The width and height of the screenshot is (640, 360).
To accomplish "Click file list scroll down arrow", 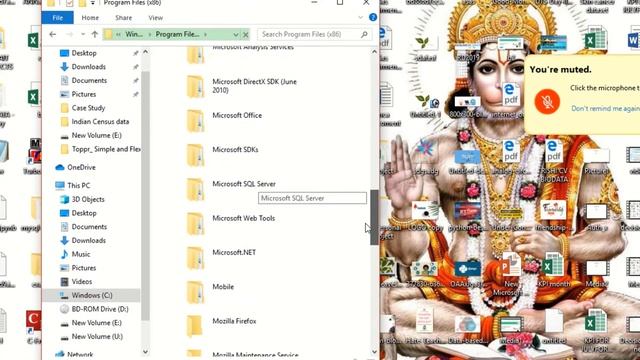I will tap(374, 352).
